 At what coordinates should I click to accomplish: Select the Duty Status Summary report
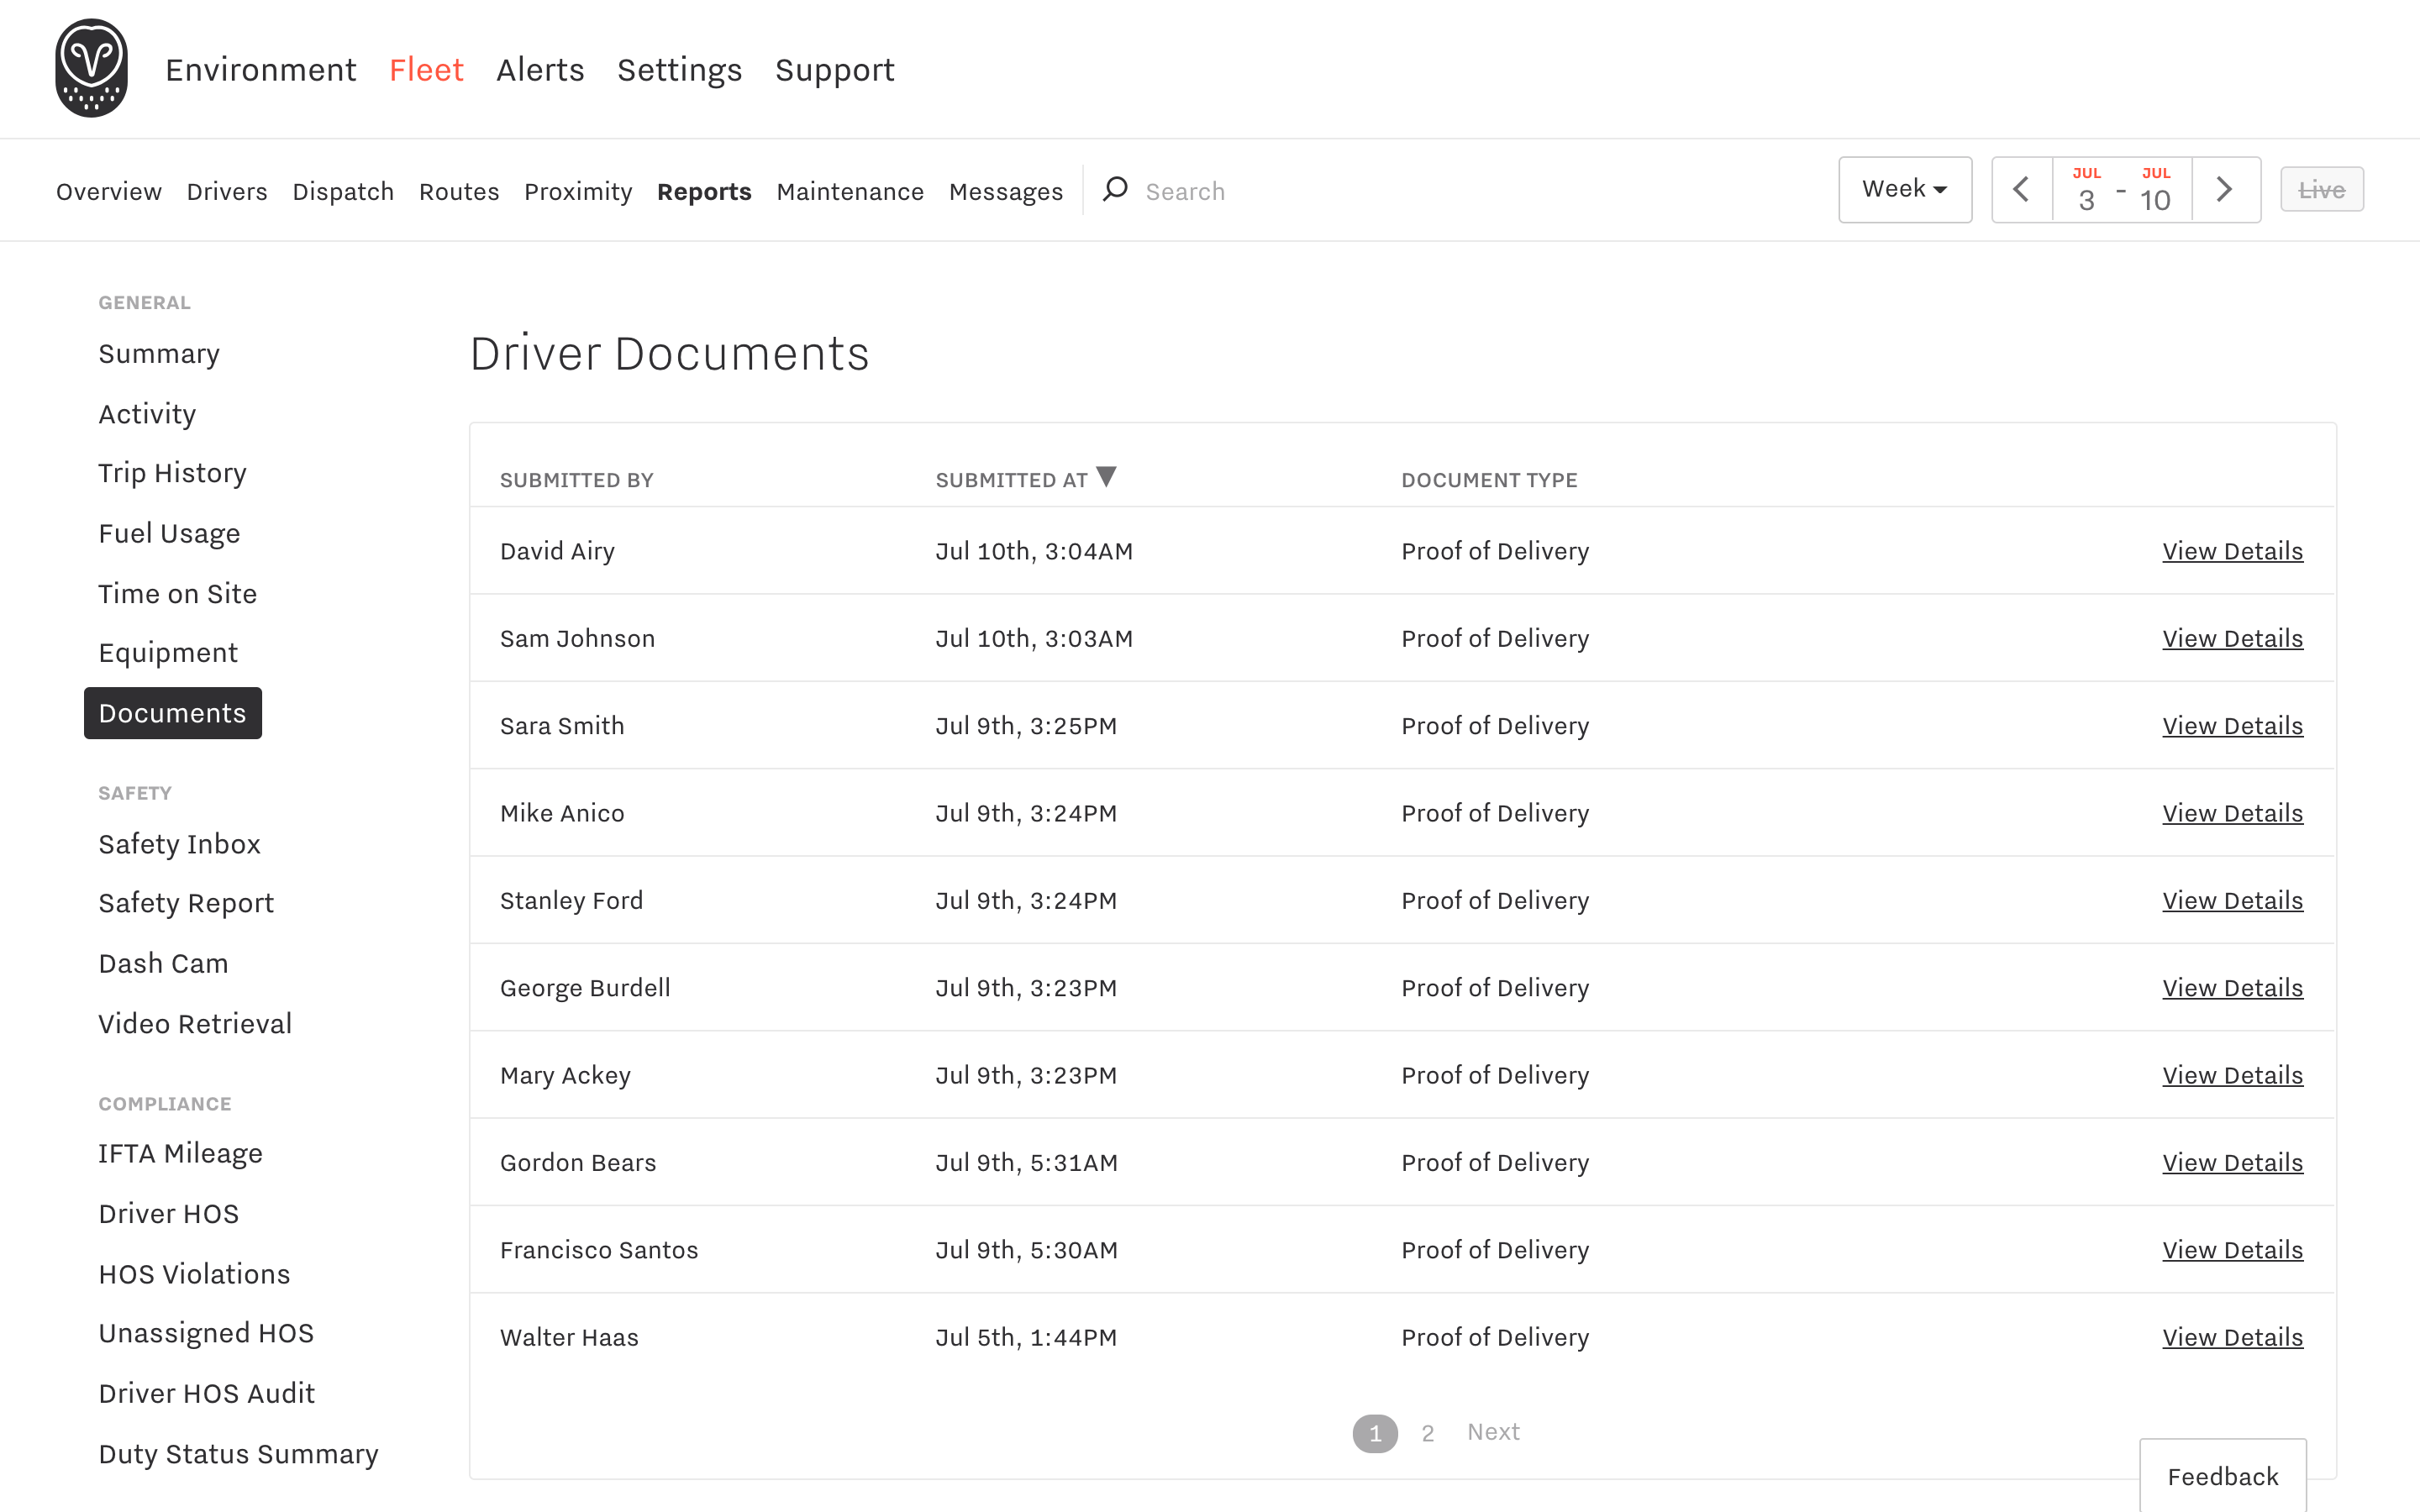[x=238, y=1454]
